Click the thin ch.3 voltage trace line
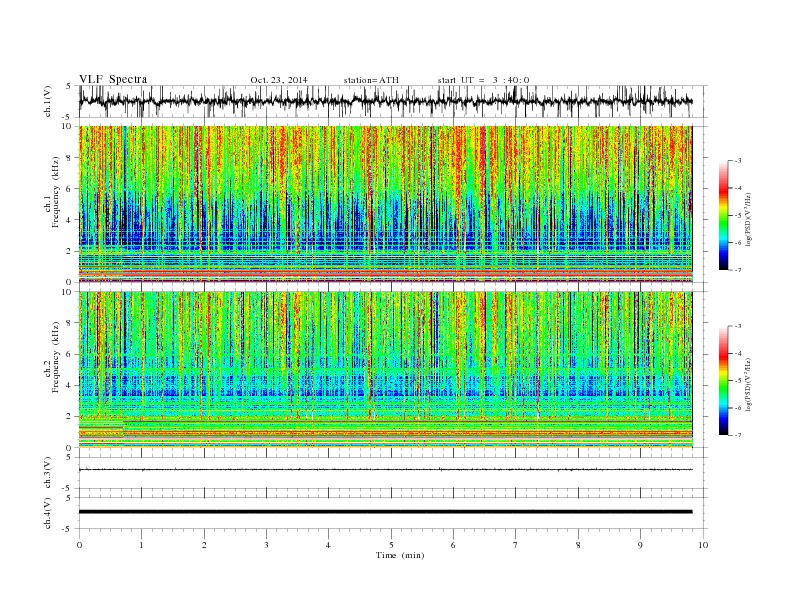 tap(385, 470)
